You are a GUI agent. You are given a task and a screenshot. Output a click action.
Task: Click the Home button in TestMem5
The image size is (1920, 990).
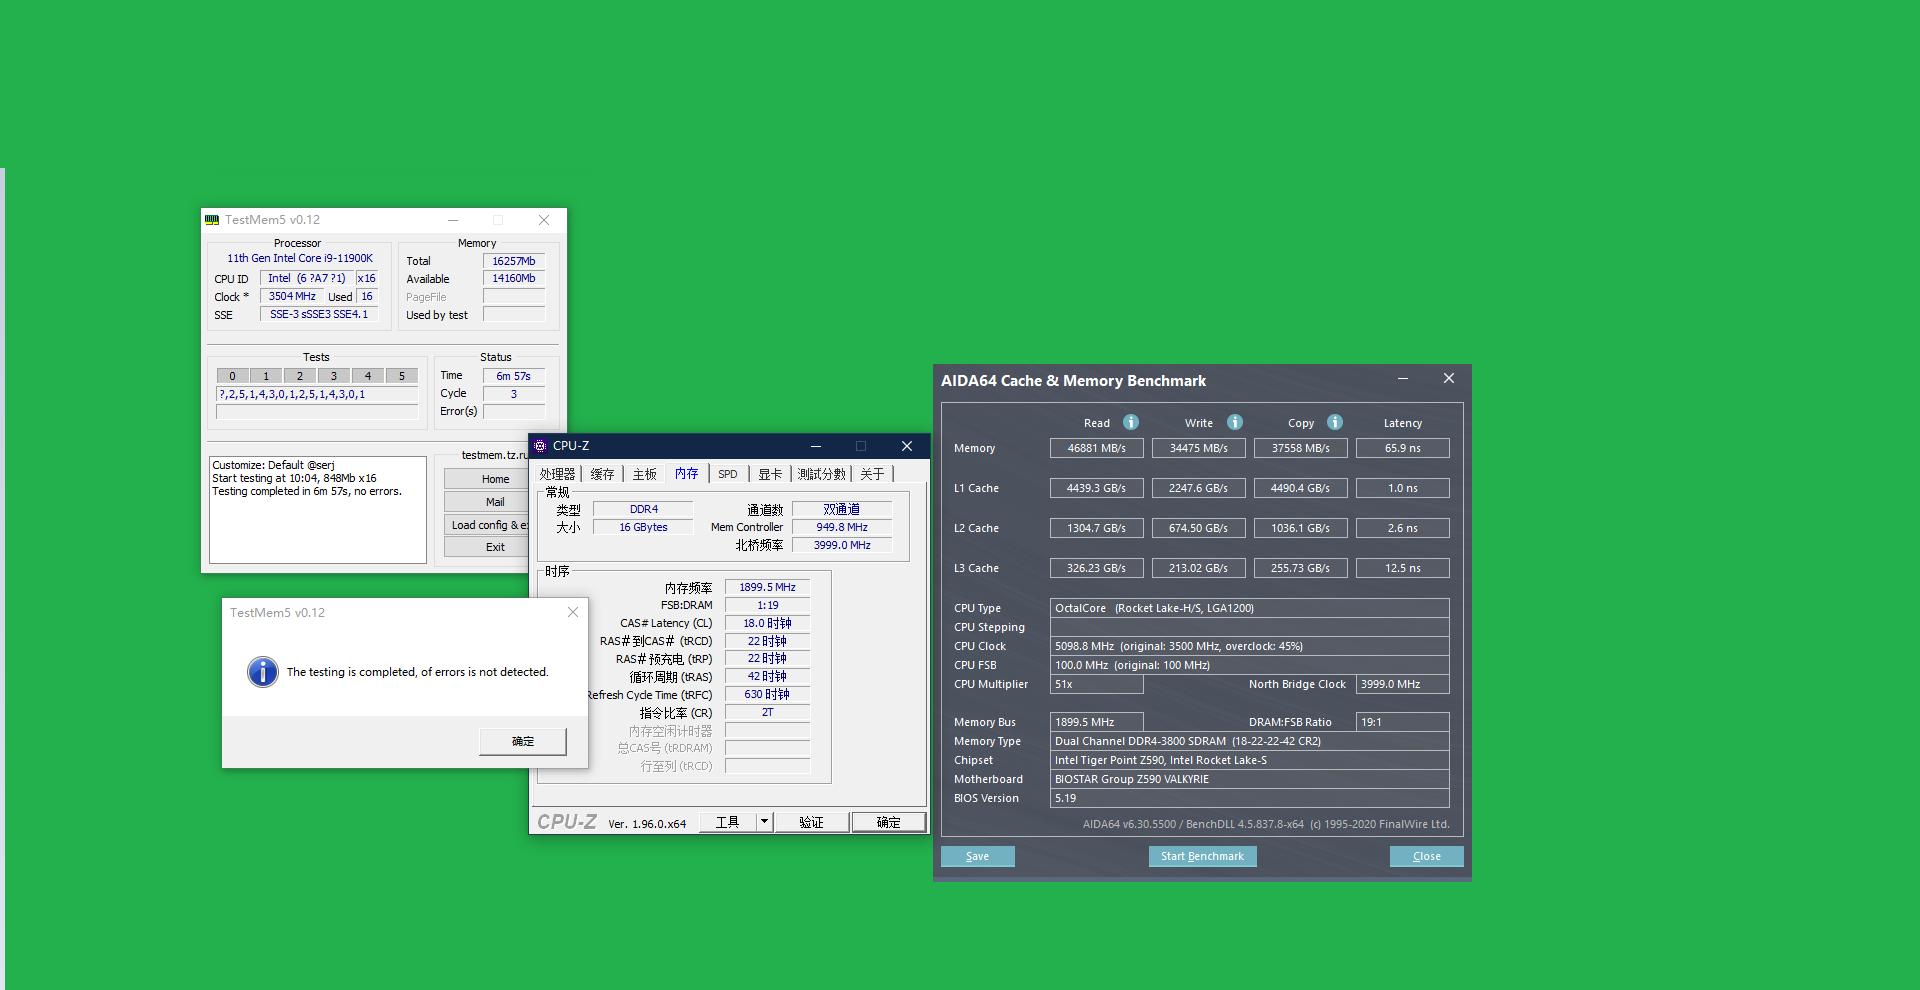pos(495,479)
